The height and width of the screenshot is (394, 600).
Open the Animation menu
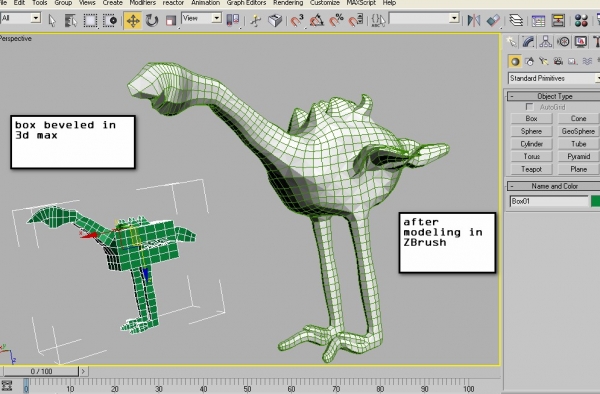[205, 3]
